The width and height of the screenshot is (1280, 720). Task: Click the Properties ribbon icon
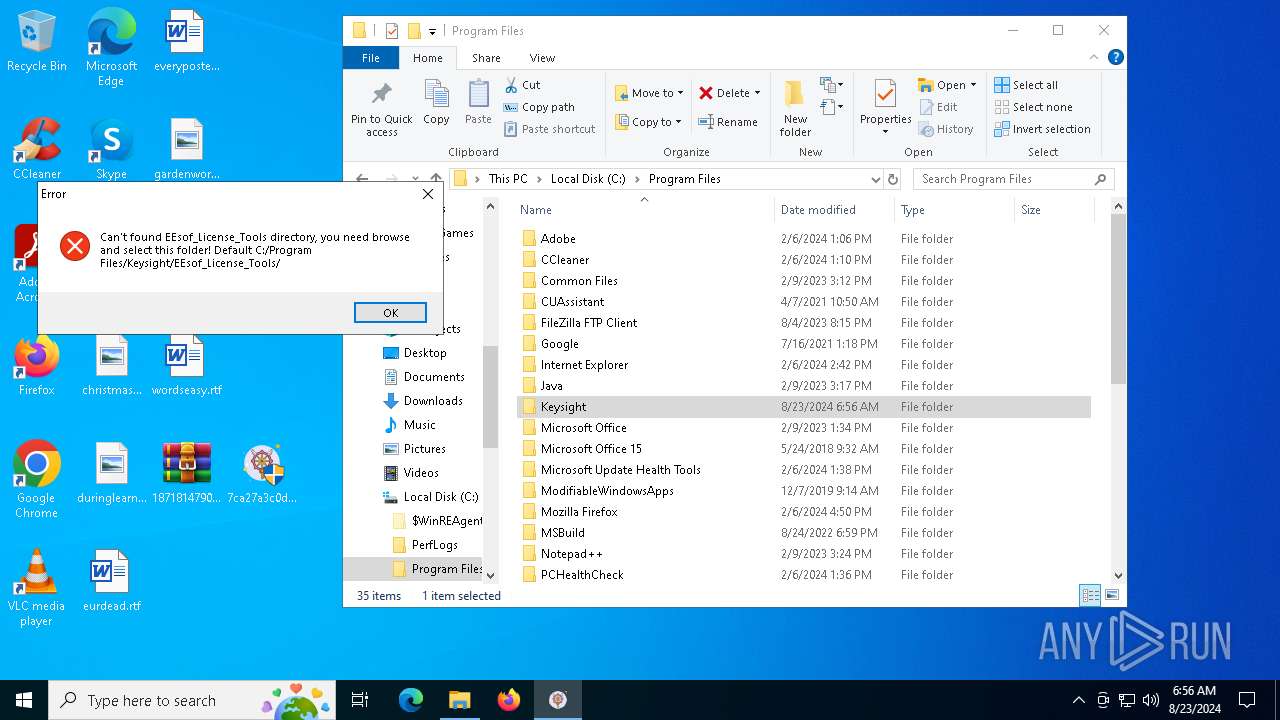tap(885, 108)
